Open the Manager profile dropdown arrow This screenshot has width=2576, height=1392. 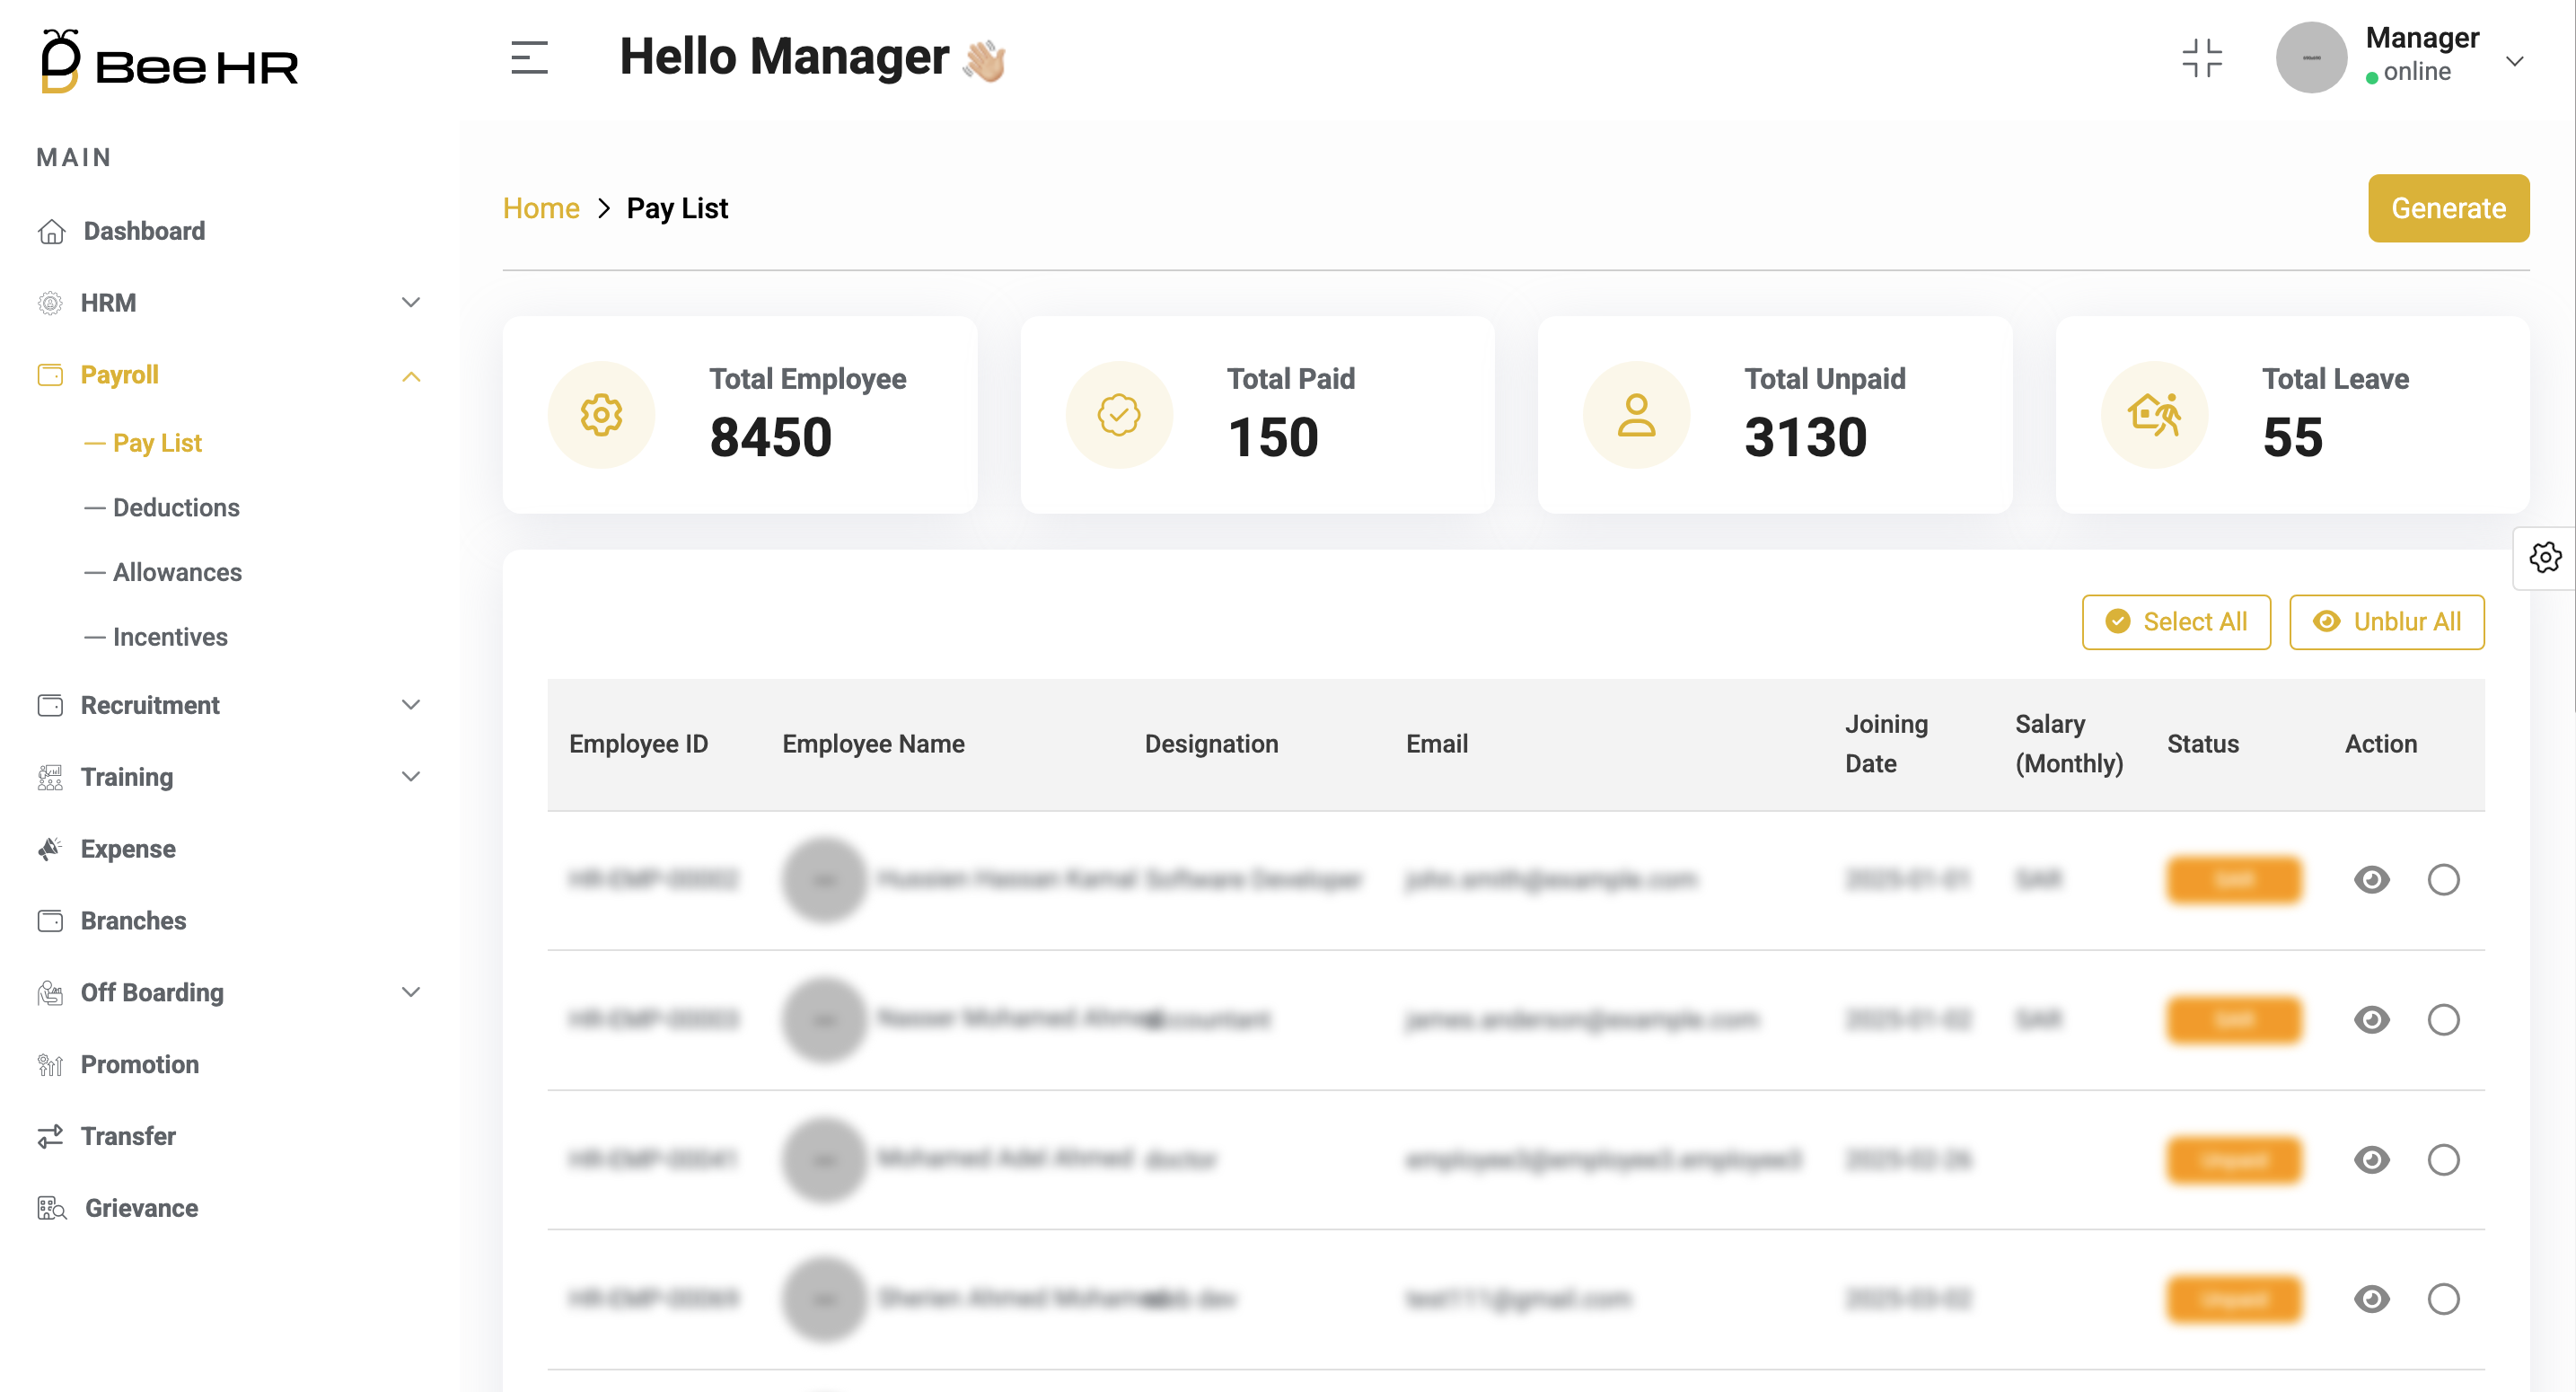click(2514, 61)
